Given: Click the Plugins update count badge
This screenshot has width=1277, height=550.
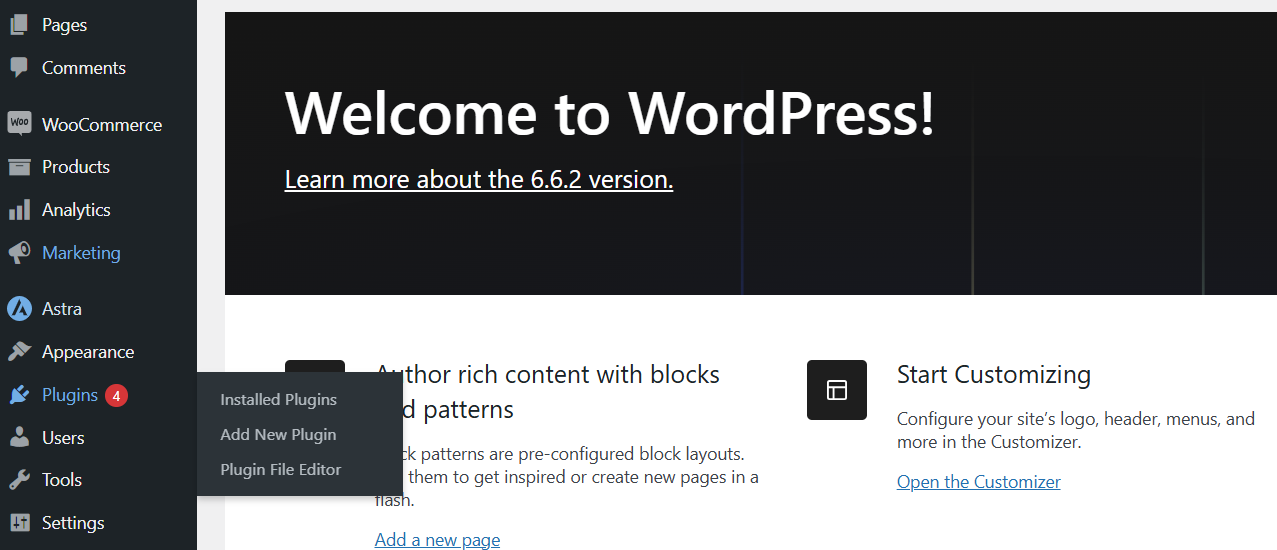Looking at the screenshot, I should (116, 396).
